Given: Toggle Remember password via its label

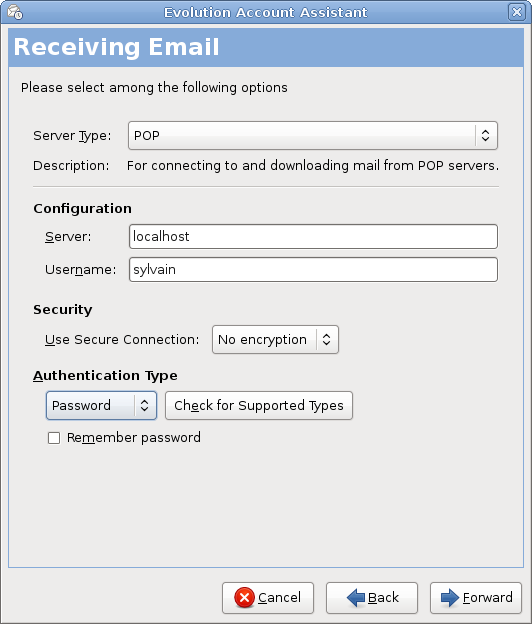Looking at the screenshot, I should click(134, 438).
